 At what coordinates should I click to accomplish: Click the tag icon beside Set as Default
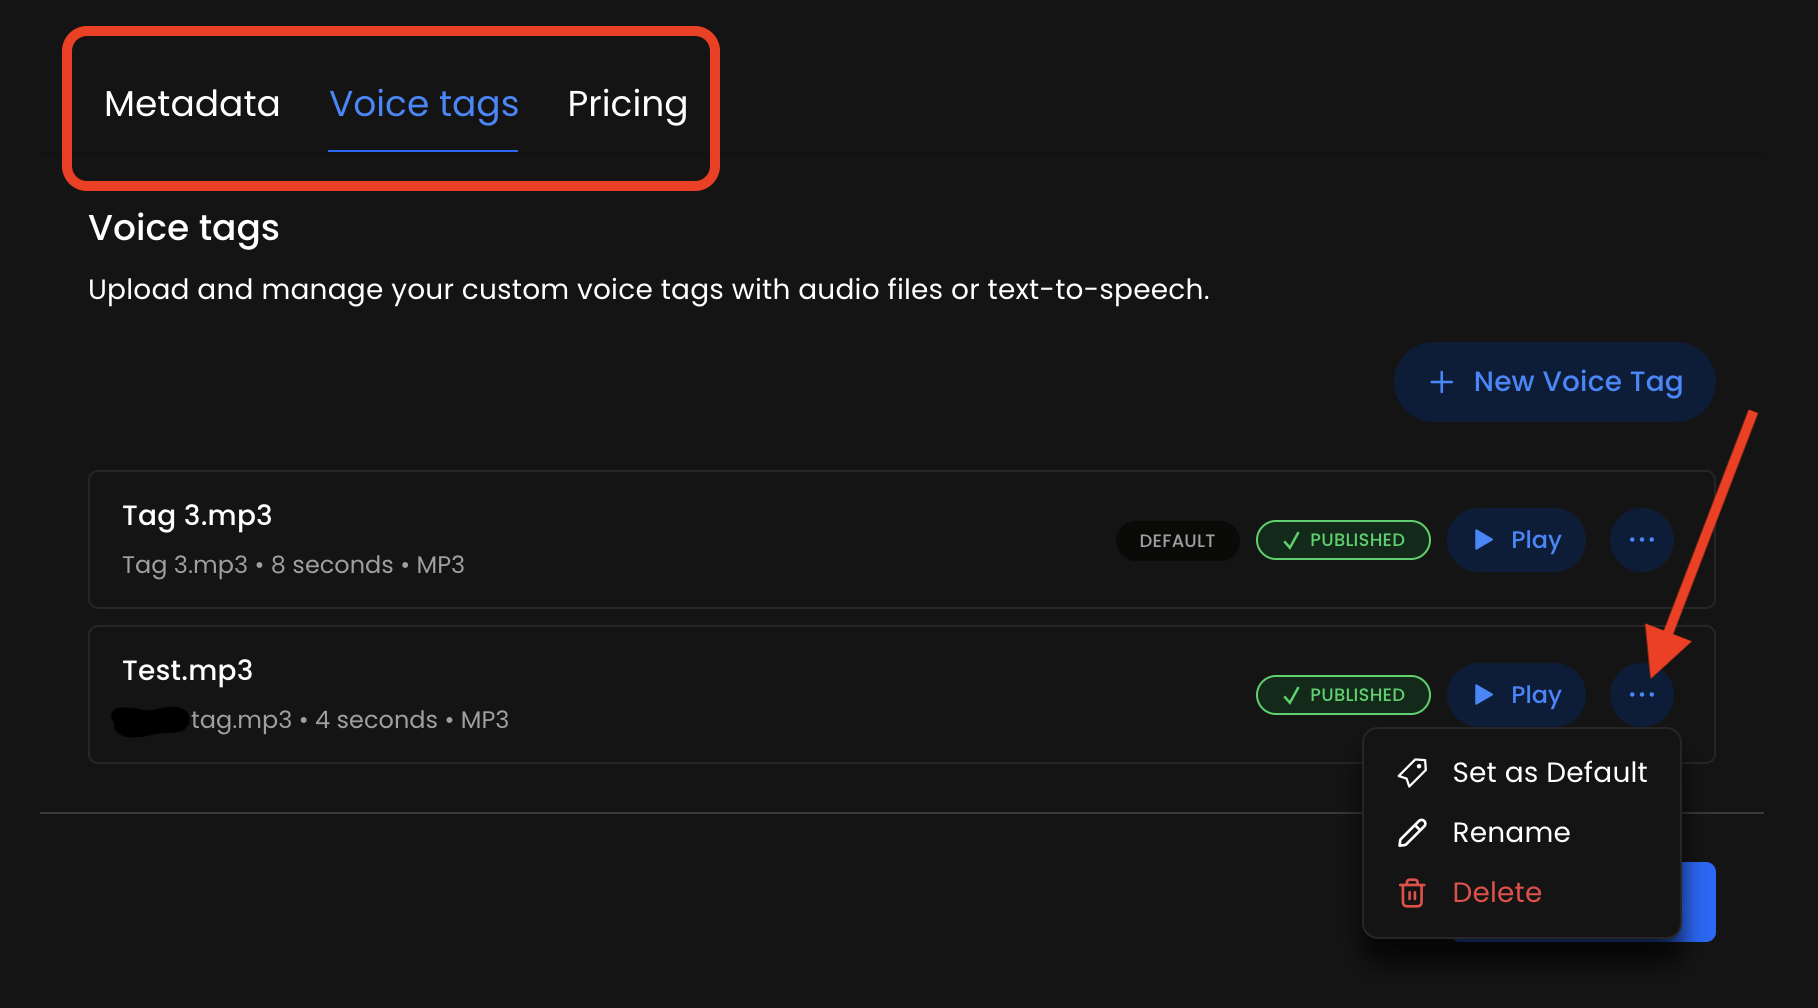coord(1412,773)
